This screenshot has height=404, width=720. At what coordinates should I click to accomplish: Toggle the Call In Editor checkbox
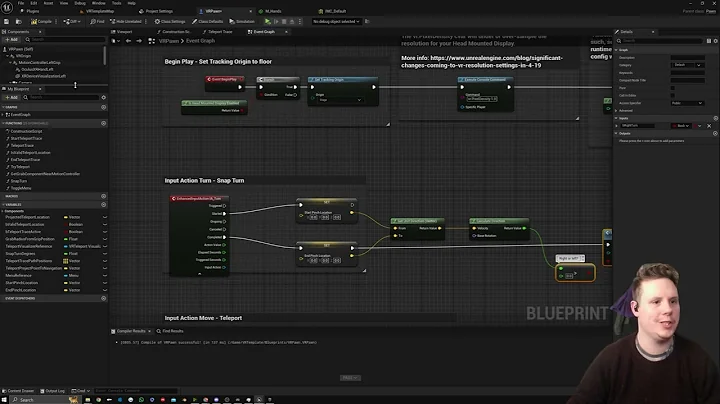[673, 95]
